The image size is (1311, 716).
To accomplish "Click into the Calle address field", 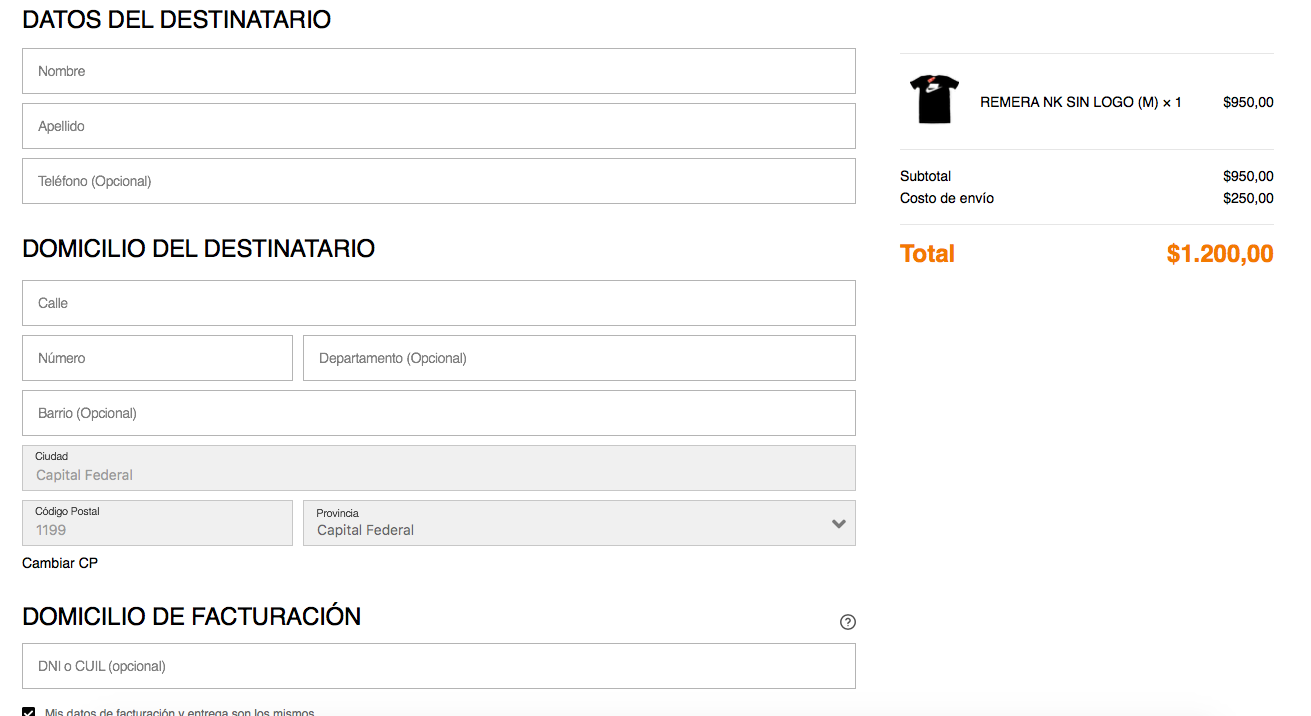I will 439,303.
